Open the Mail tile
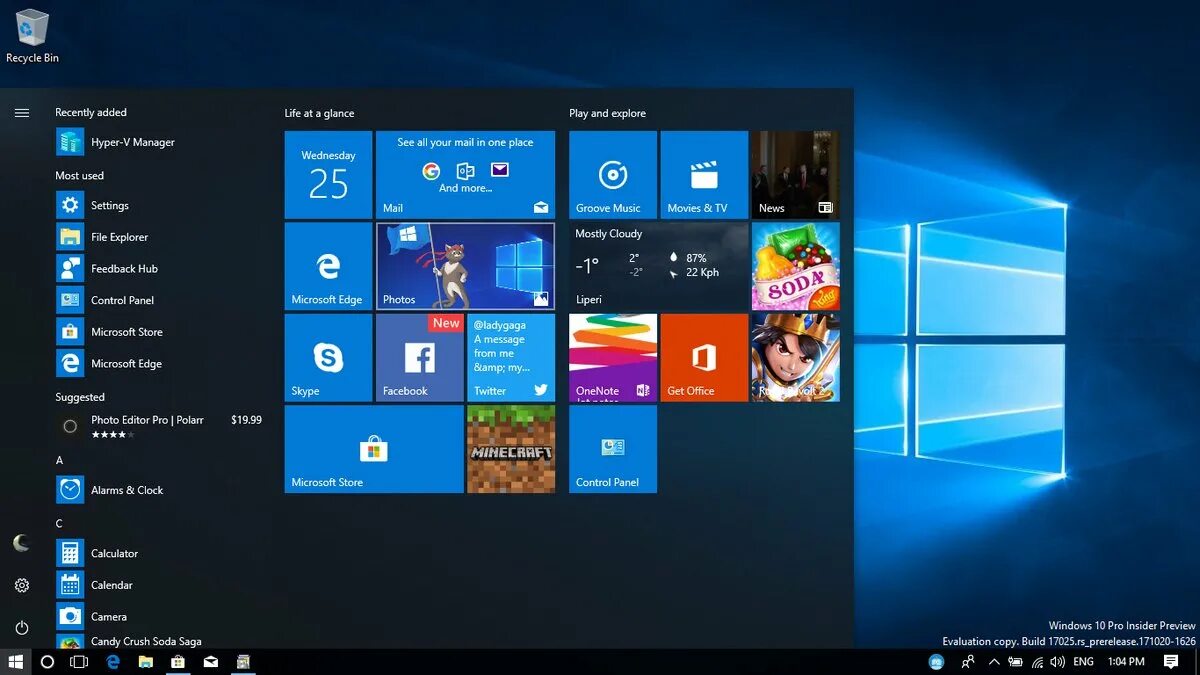The image size is (1200, 675). pos(466,175)
